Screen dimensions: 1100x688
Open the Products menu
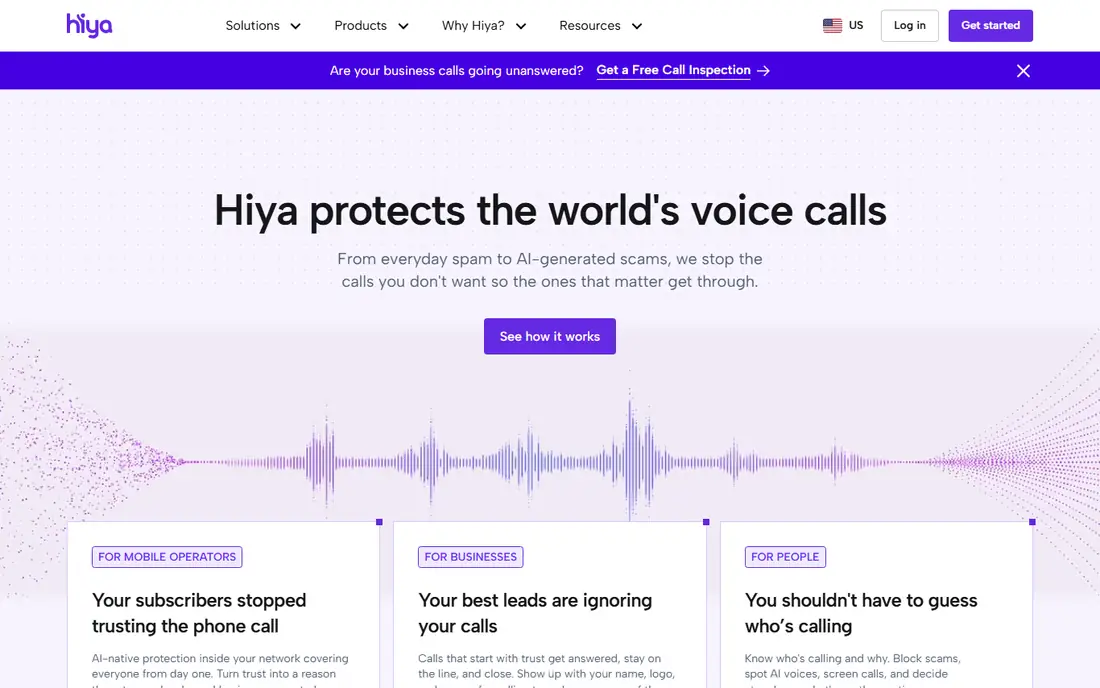[361, 25]
